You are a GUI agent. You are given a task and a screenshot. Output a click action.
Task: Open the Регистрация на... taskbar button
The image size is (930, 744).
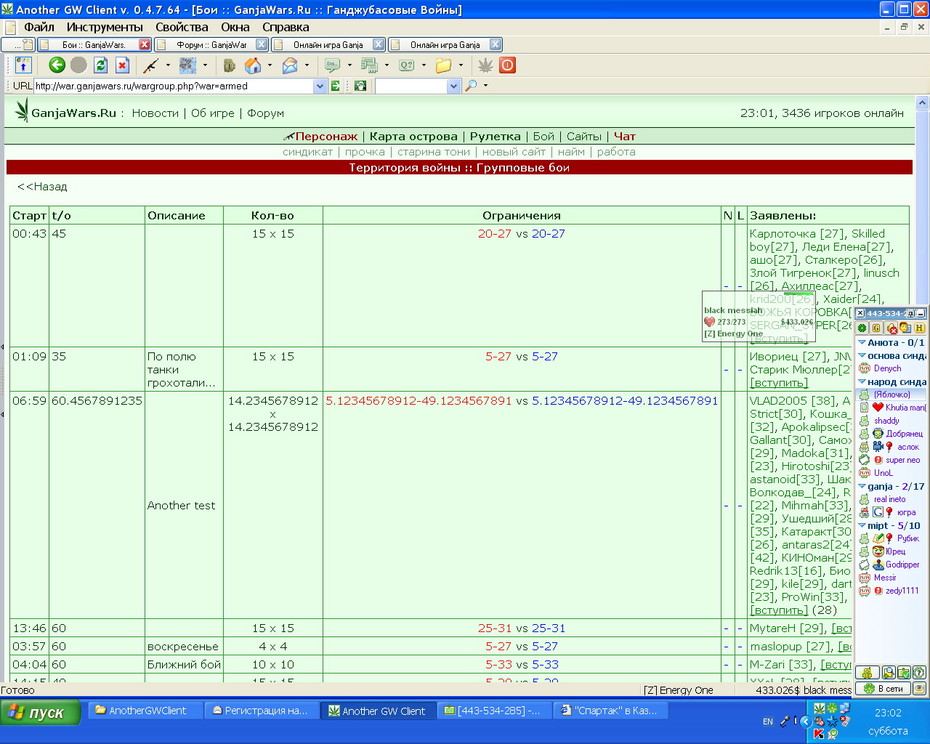(261, 710)
